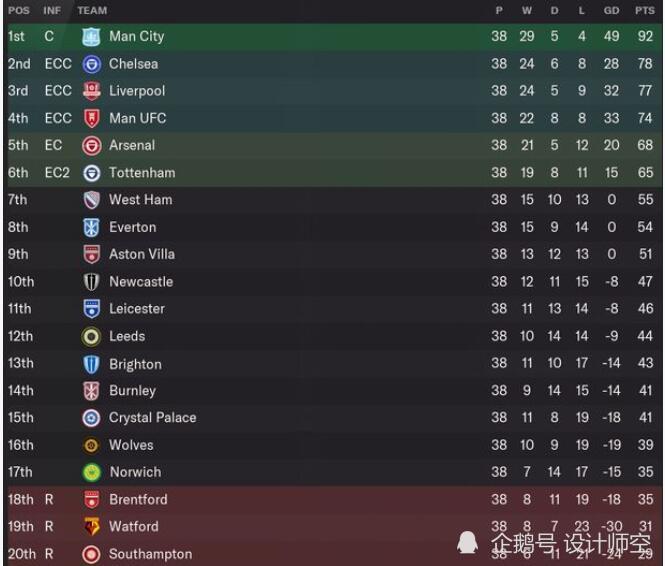The image size is (665, 566).
Task: Click the Norwich green badge icon
Action: (91, 472)
